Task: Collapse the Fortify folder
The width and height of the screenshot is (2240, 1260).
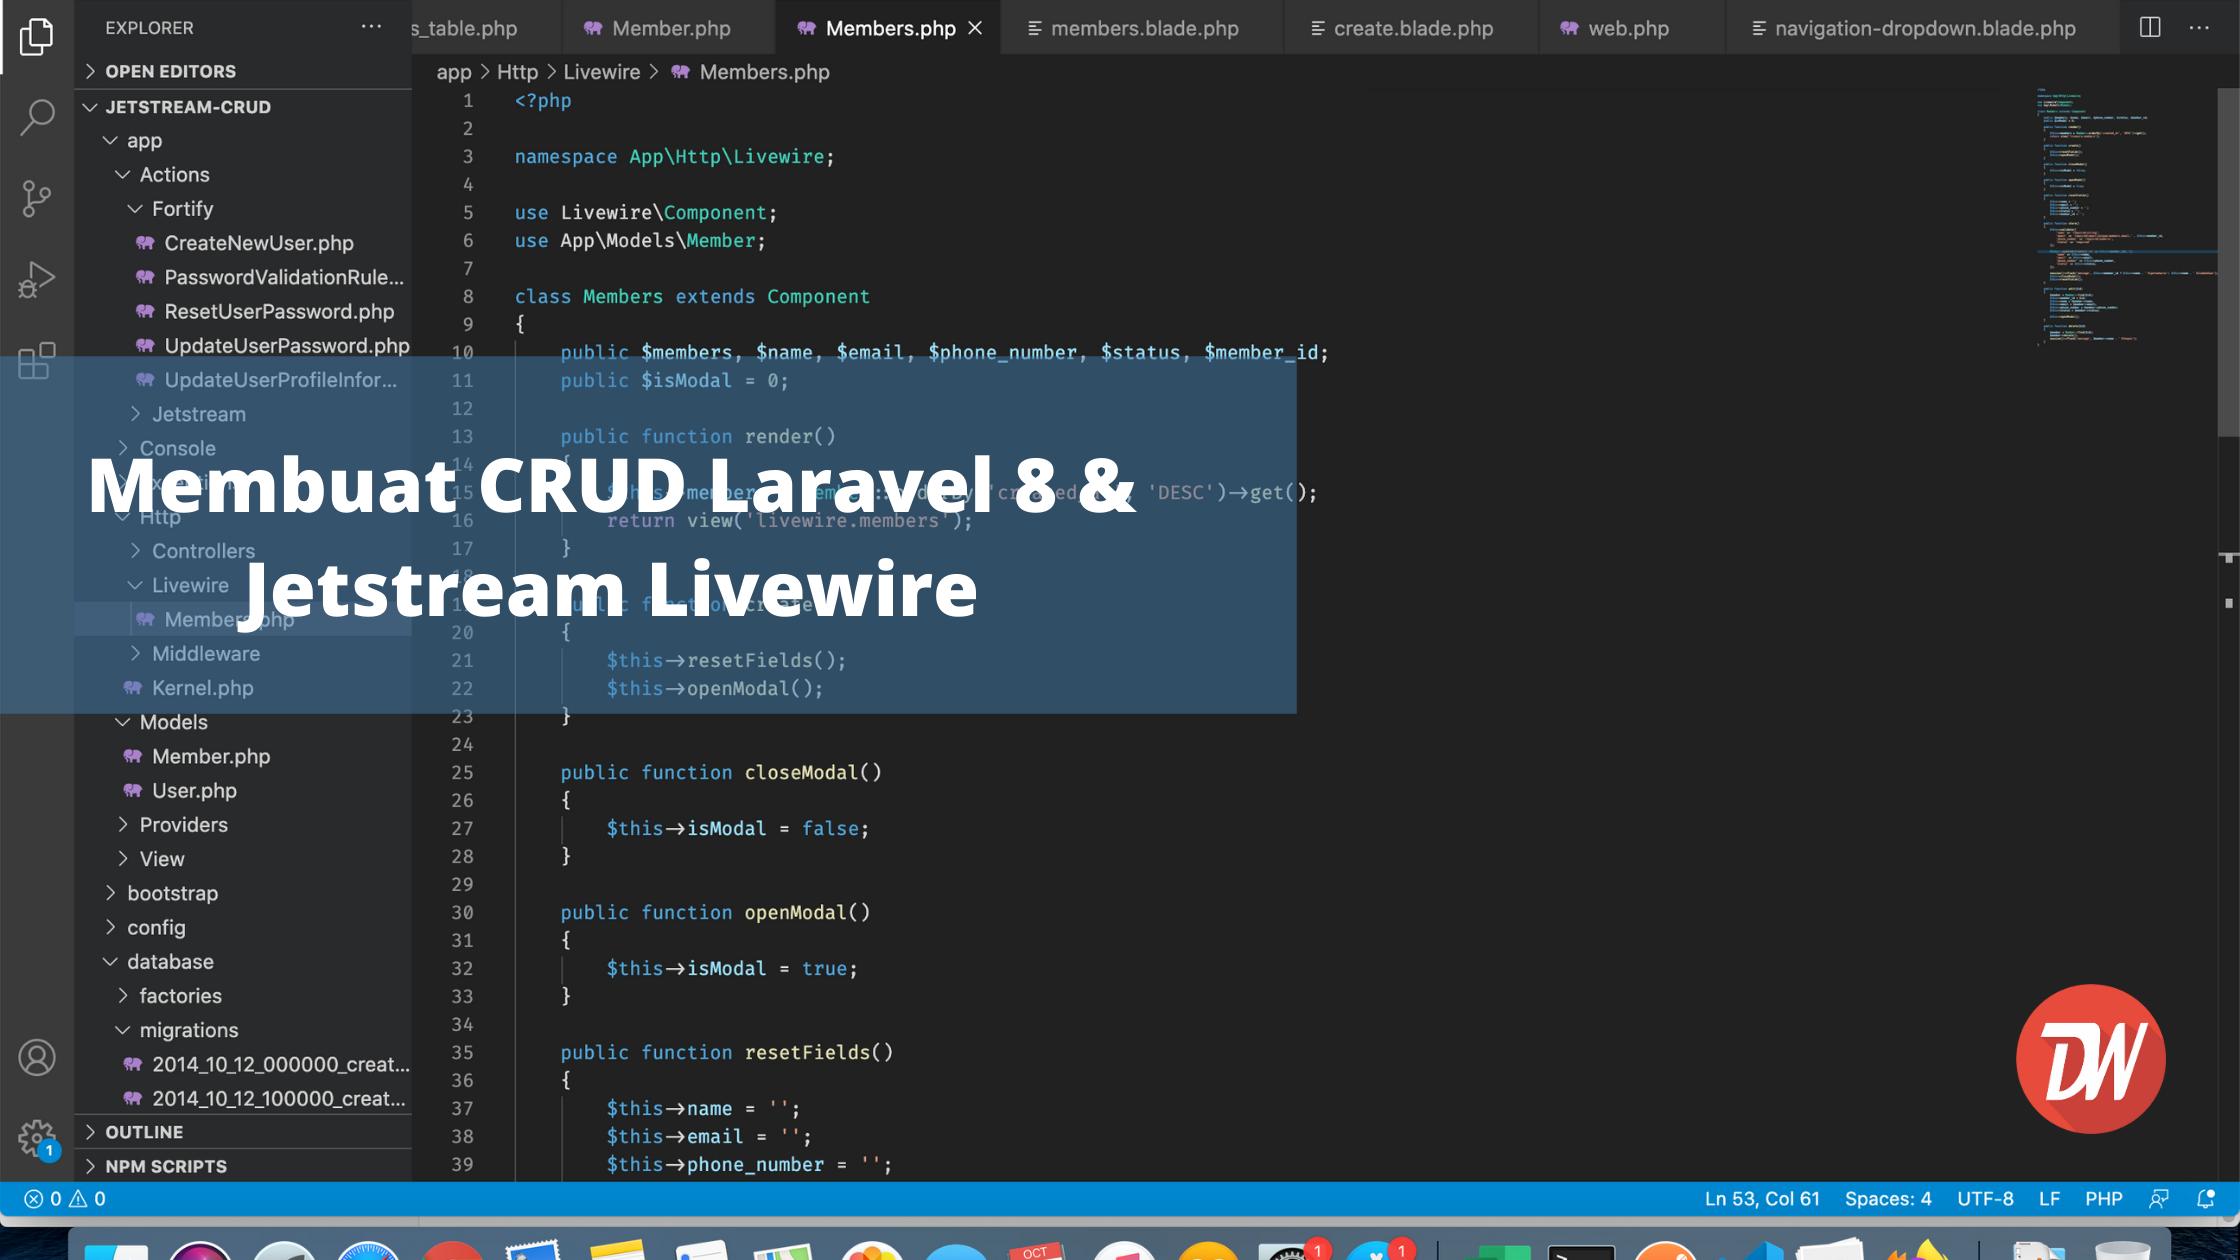Action: click(x=243, y=208)
